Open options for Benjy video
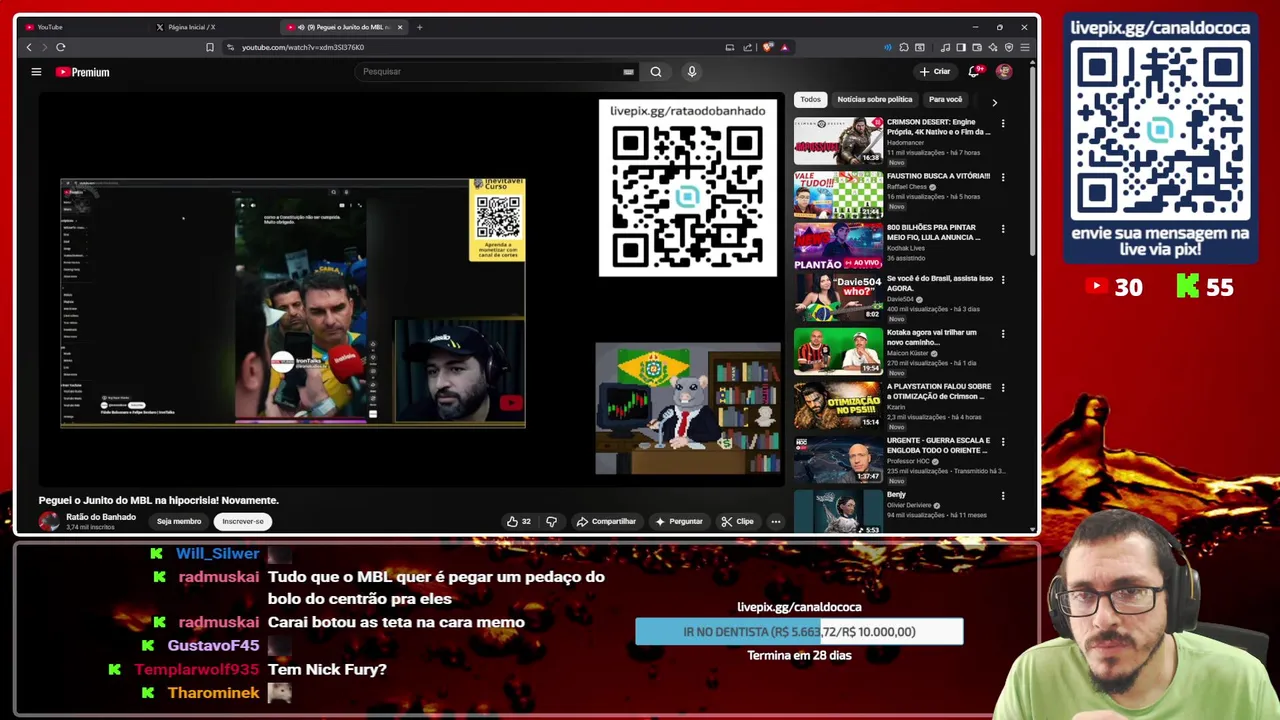 click(x=1003, y=497)
